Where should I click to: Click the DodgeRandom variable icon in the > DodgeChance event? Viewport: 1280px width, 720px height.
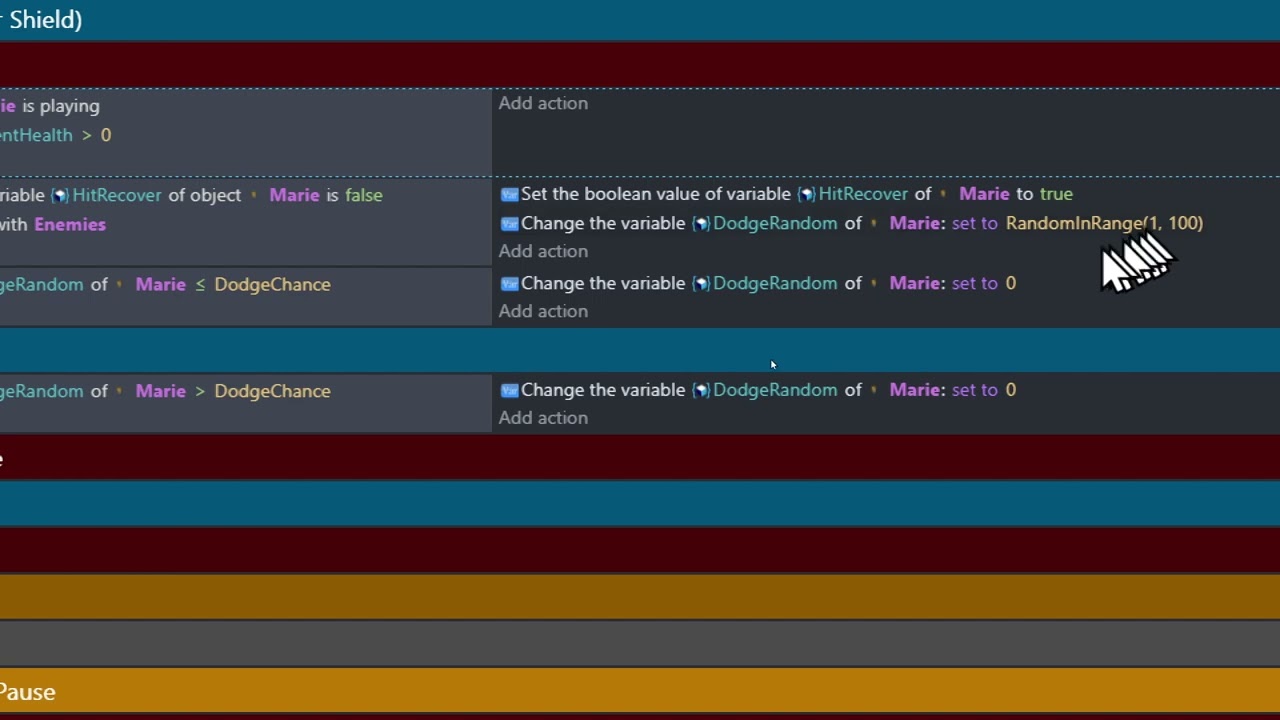700,390
